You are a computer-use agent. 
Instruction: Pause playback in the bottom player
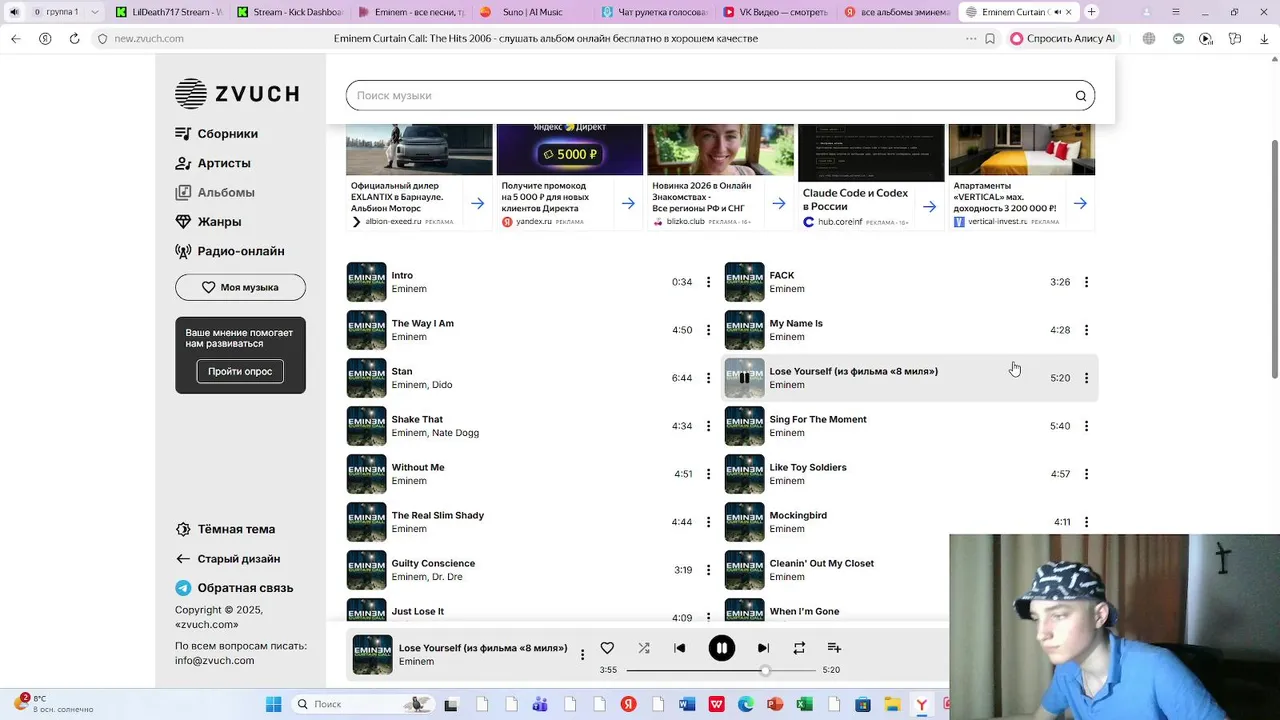[722, 648]
